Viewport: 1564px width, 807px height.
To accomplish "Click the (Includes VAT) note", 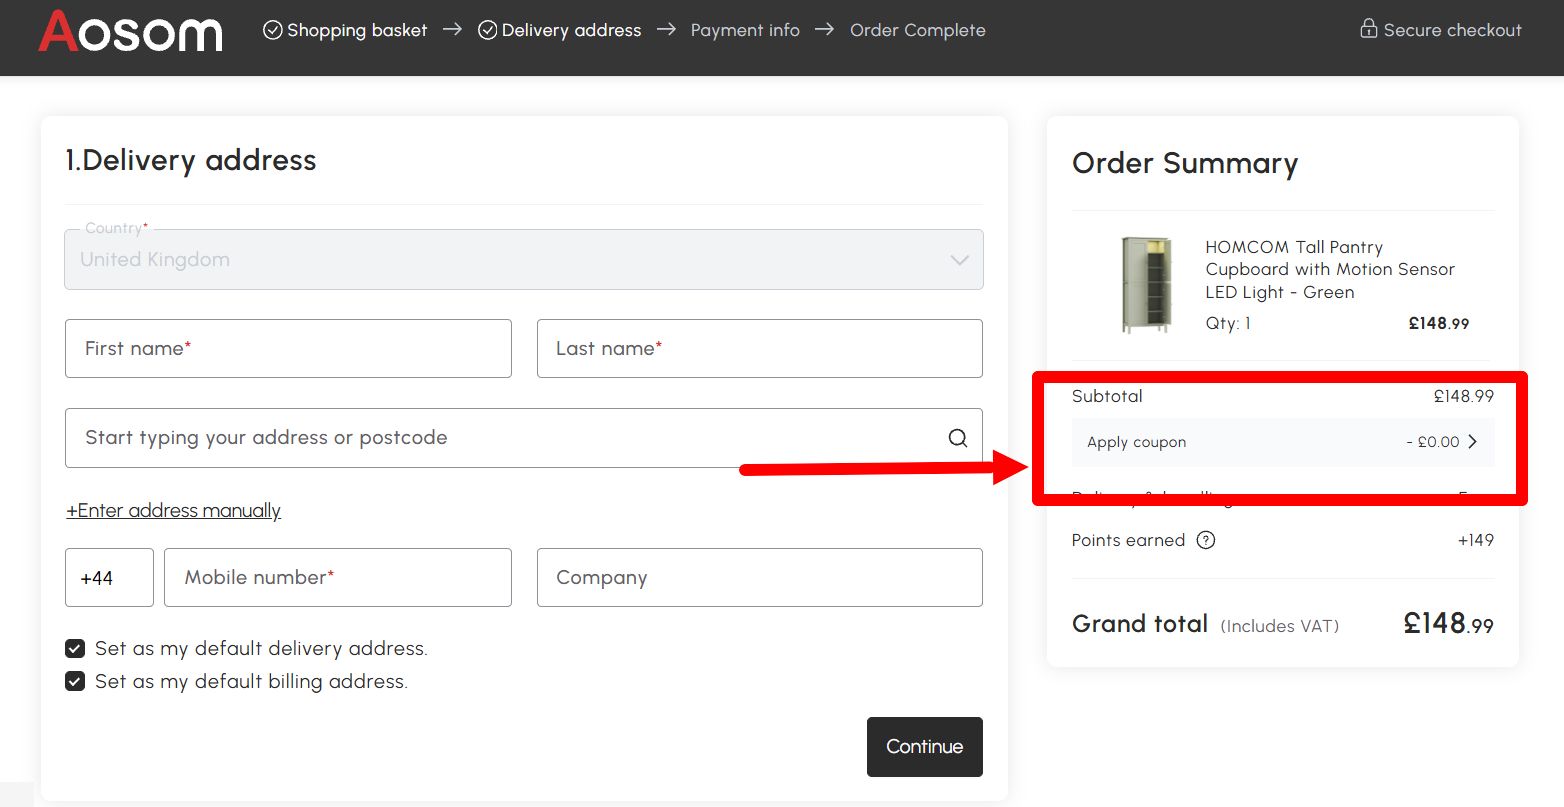I will (1279, 626).
